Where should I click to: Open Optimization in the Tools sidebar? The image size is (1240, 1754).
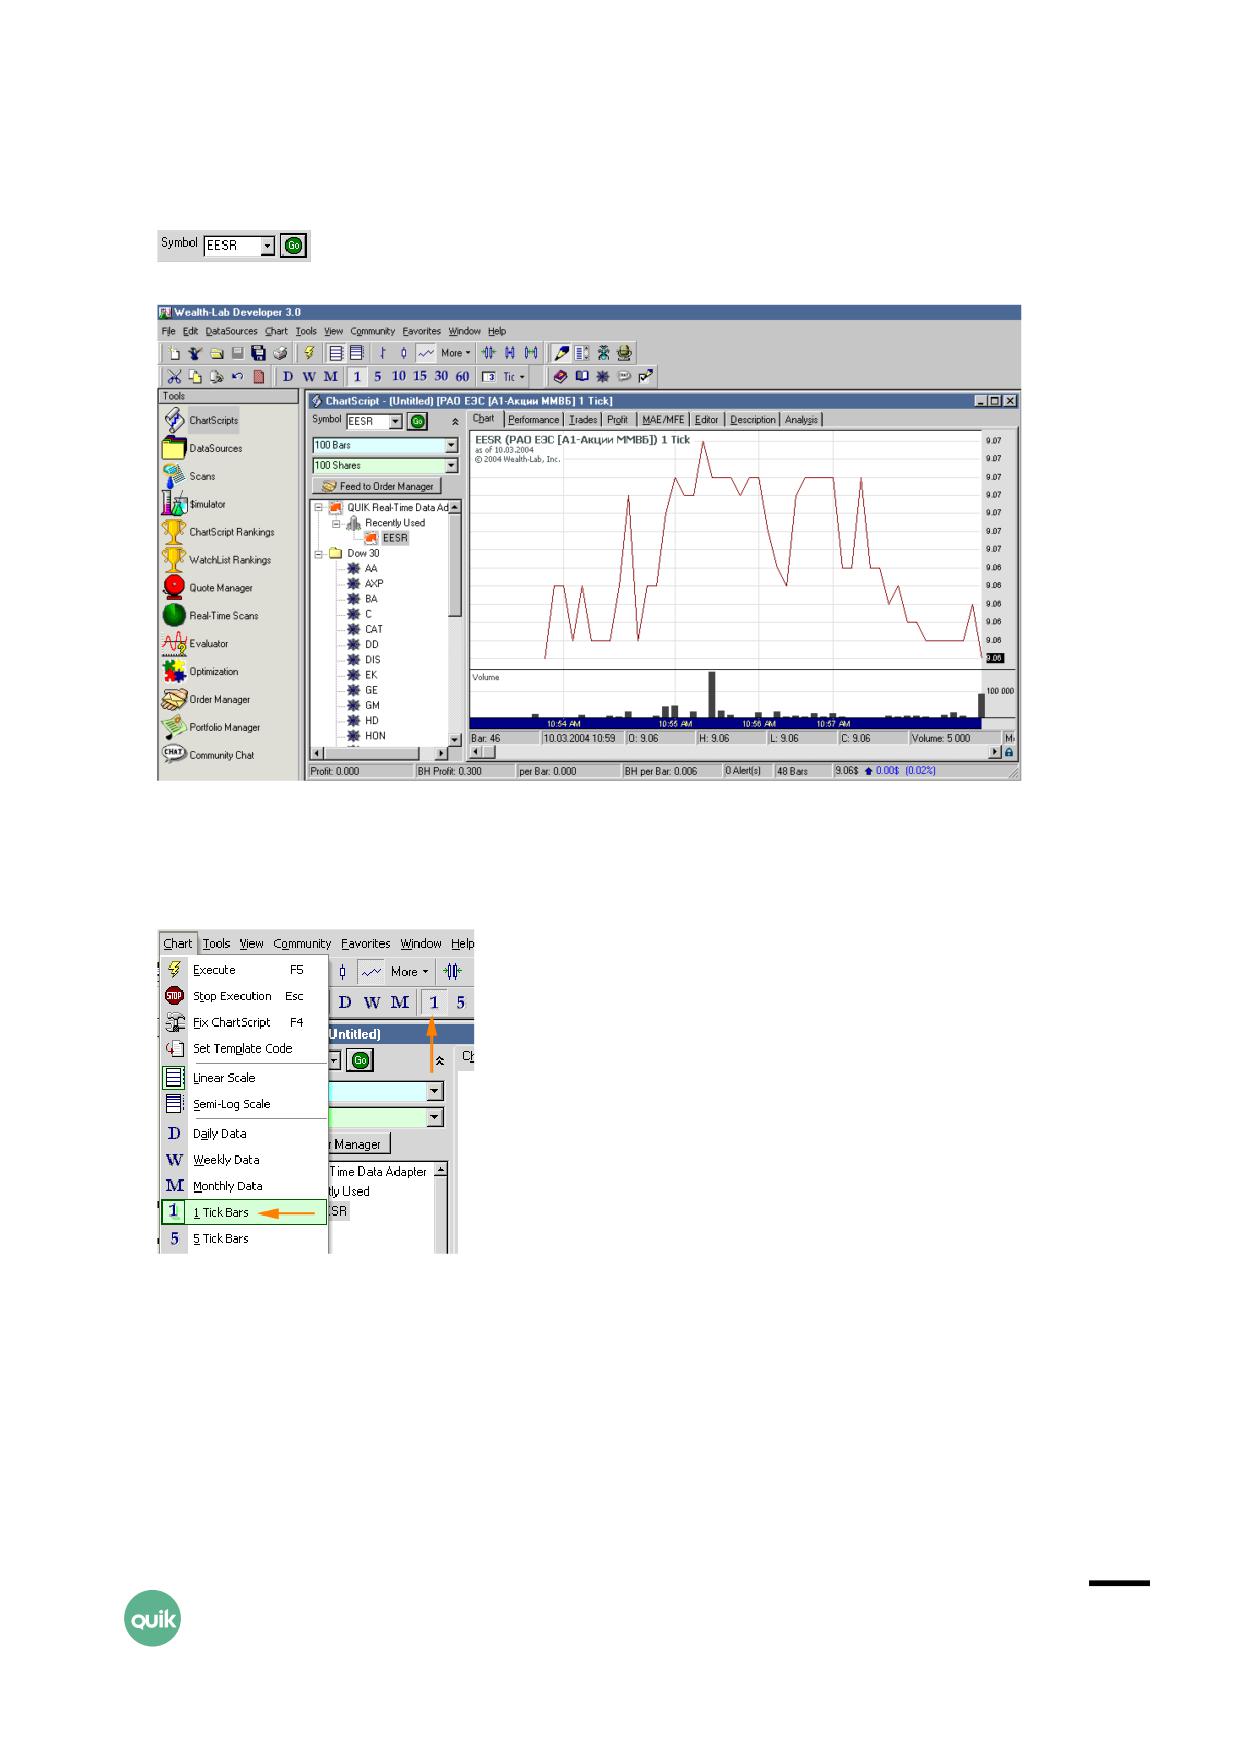click(x=201, y=672)
